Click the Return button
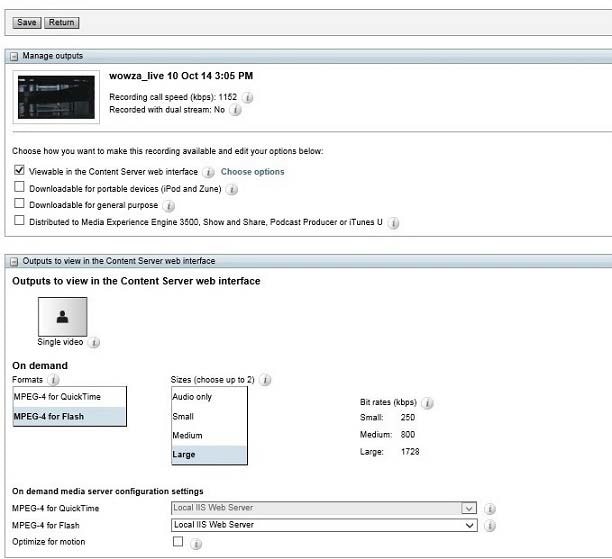Image resolution: width=612 pixels, height=559 pixels. point(62,23)
